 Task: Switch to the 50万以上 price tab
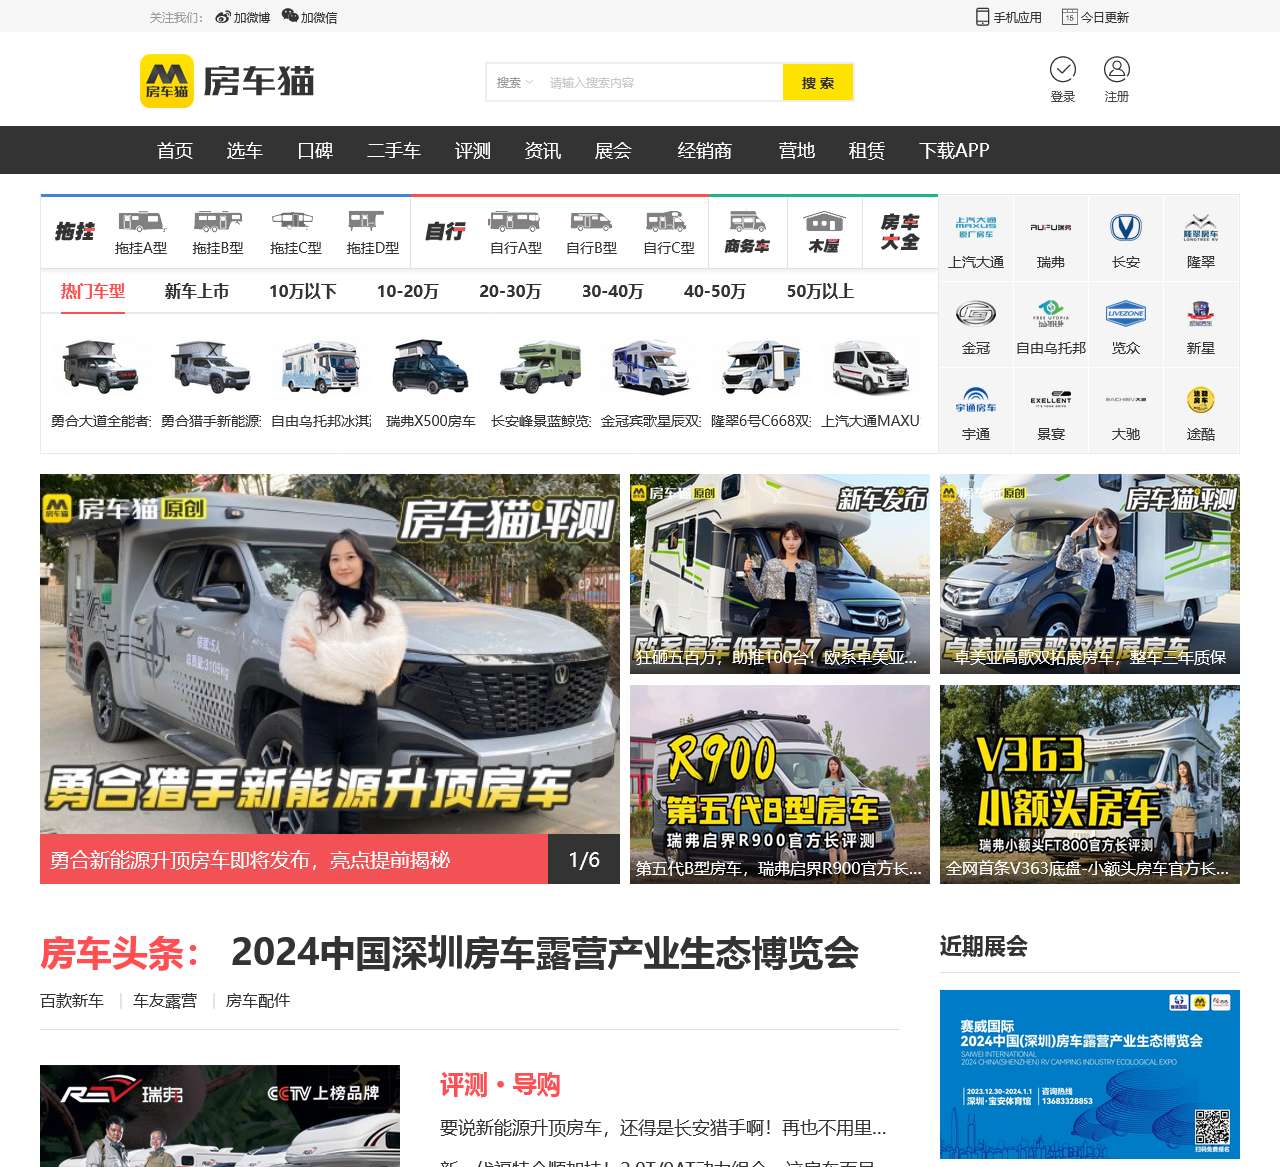(820, 291)
